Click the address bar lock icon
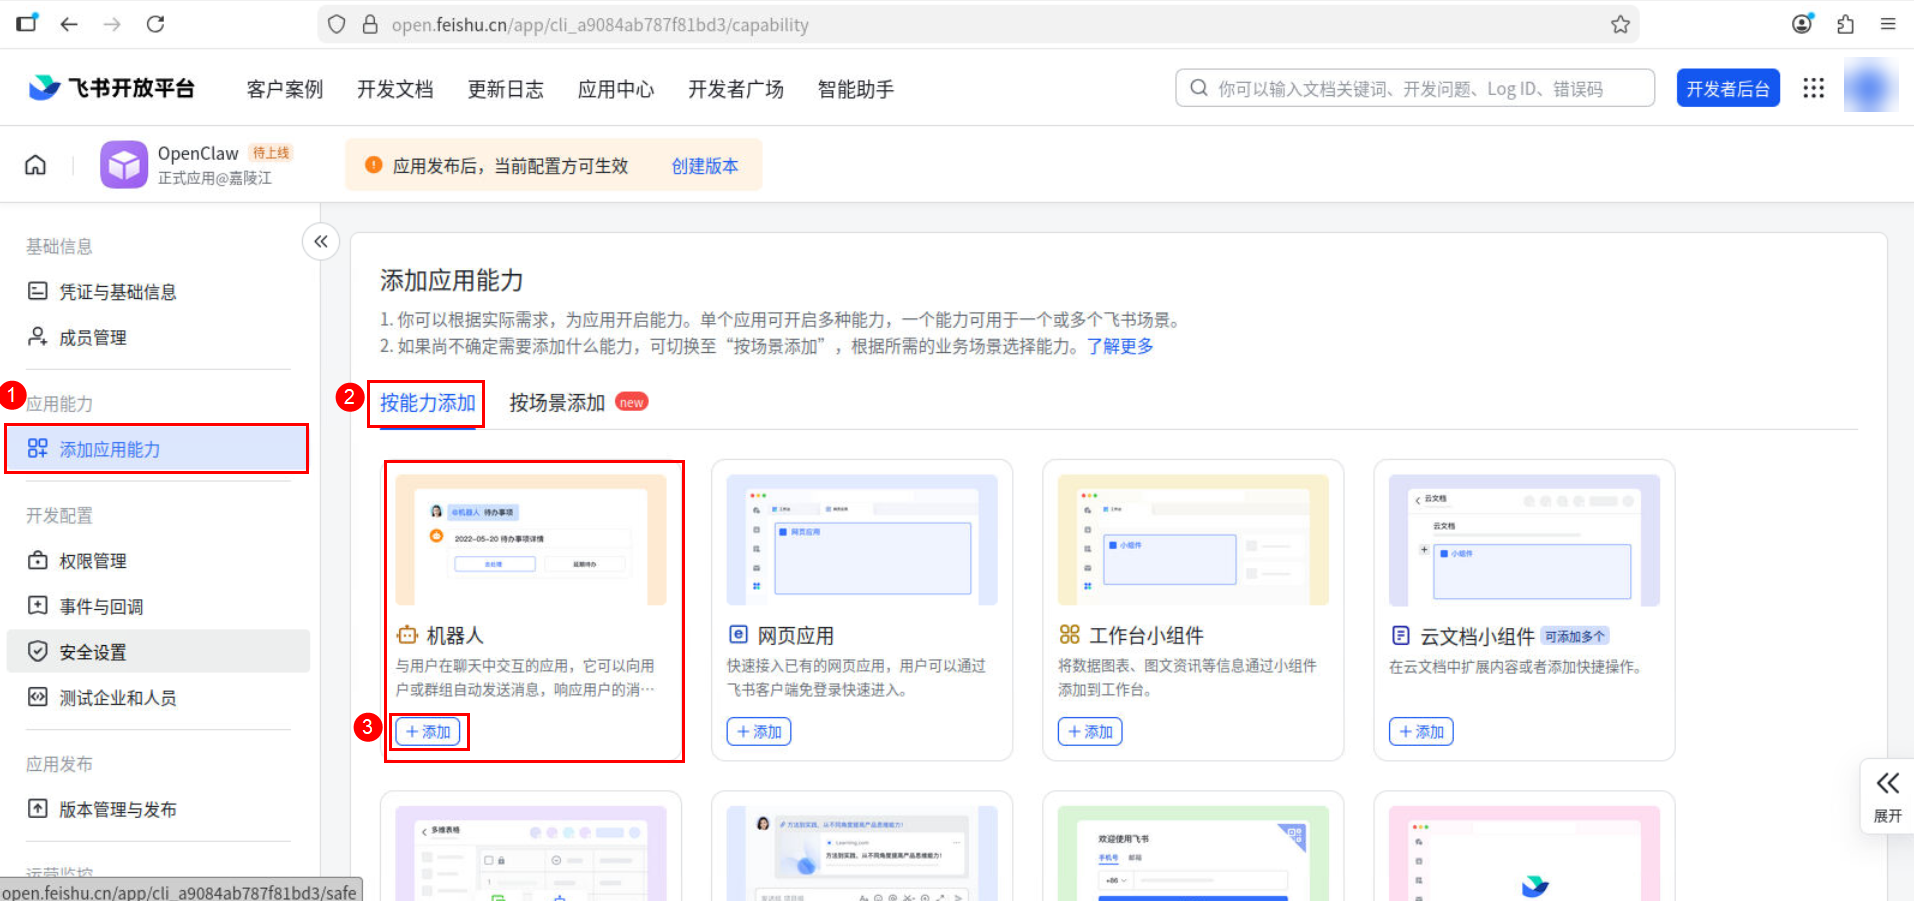This screenshot has width=1914, height=901. pos(370,24)
